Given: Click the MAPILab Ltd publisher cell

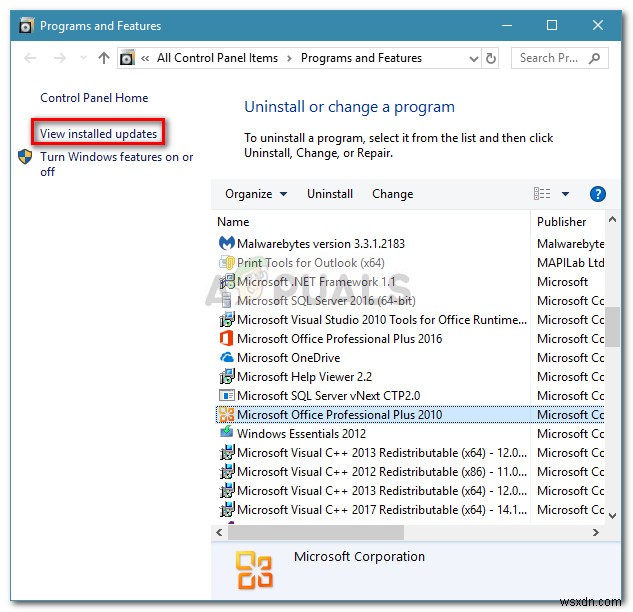Looking at the screenshot, I should pos(570,263).
